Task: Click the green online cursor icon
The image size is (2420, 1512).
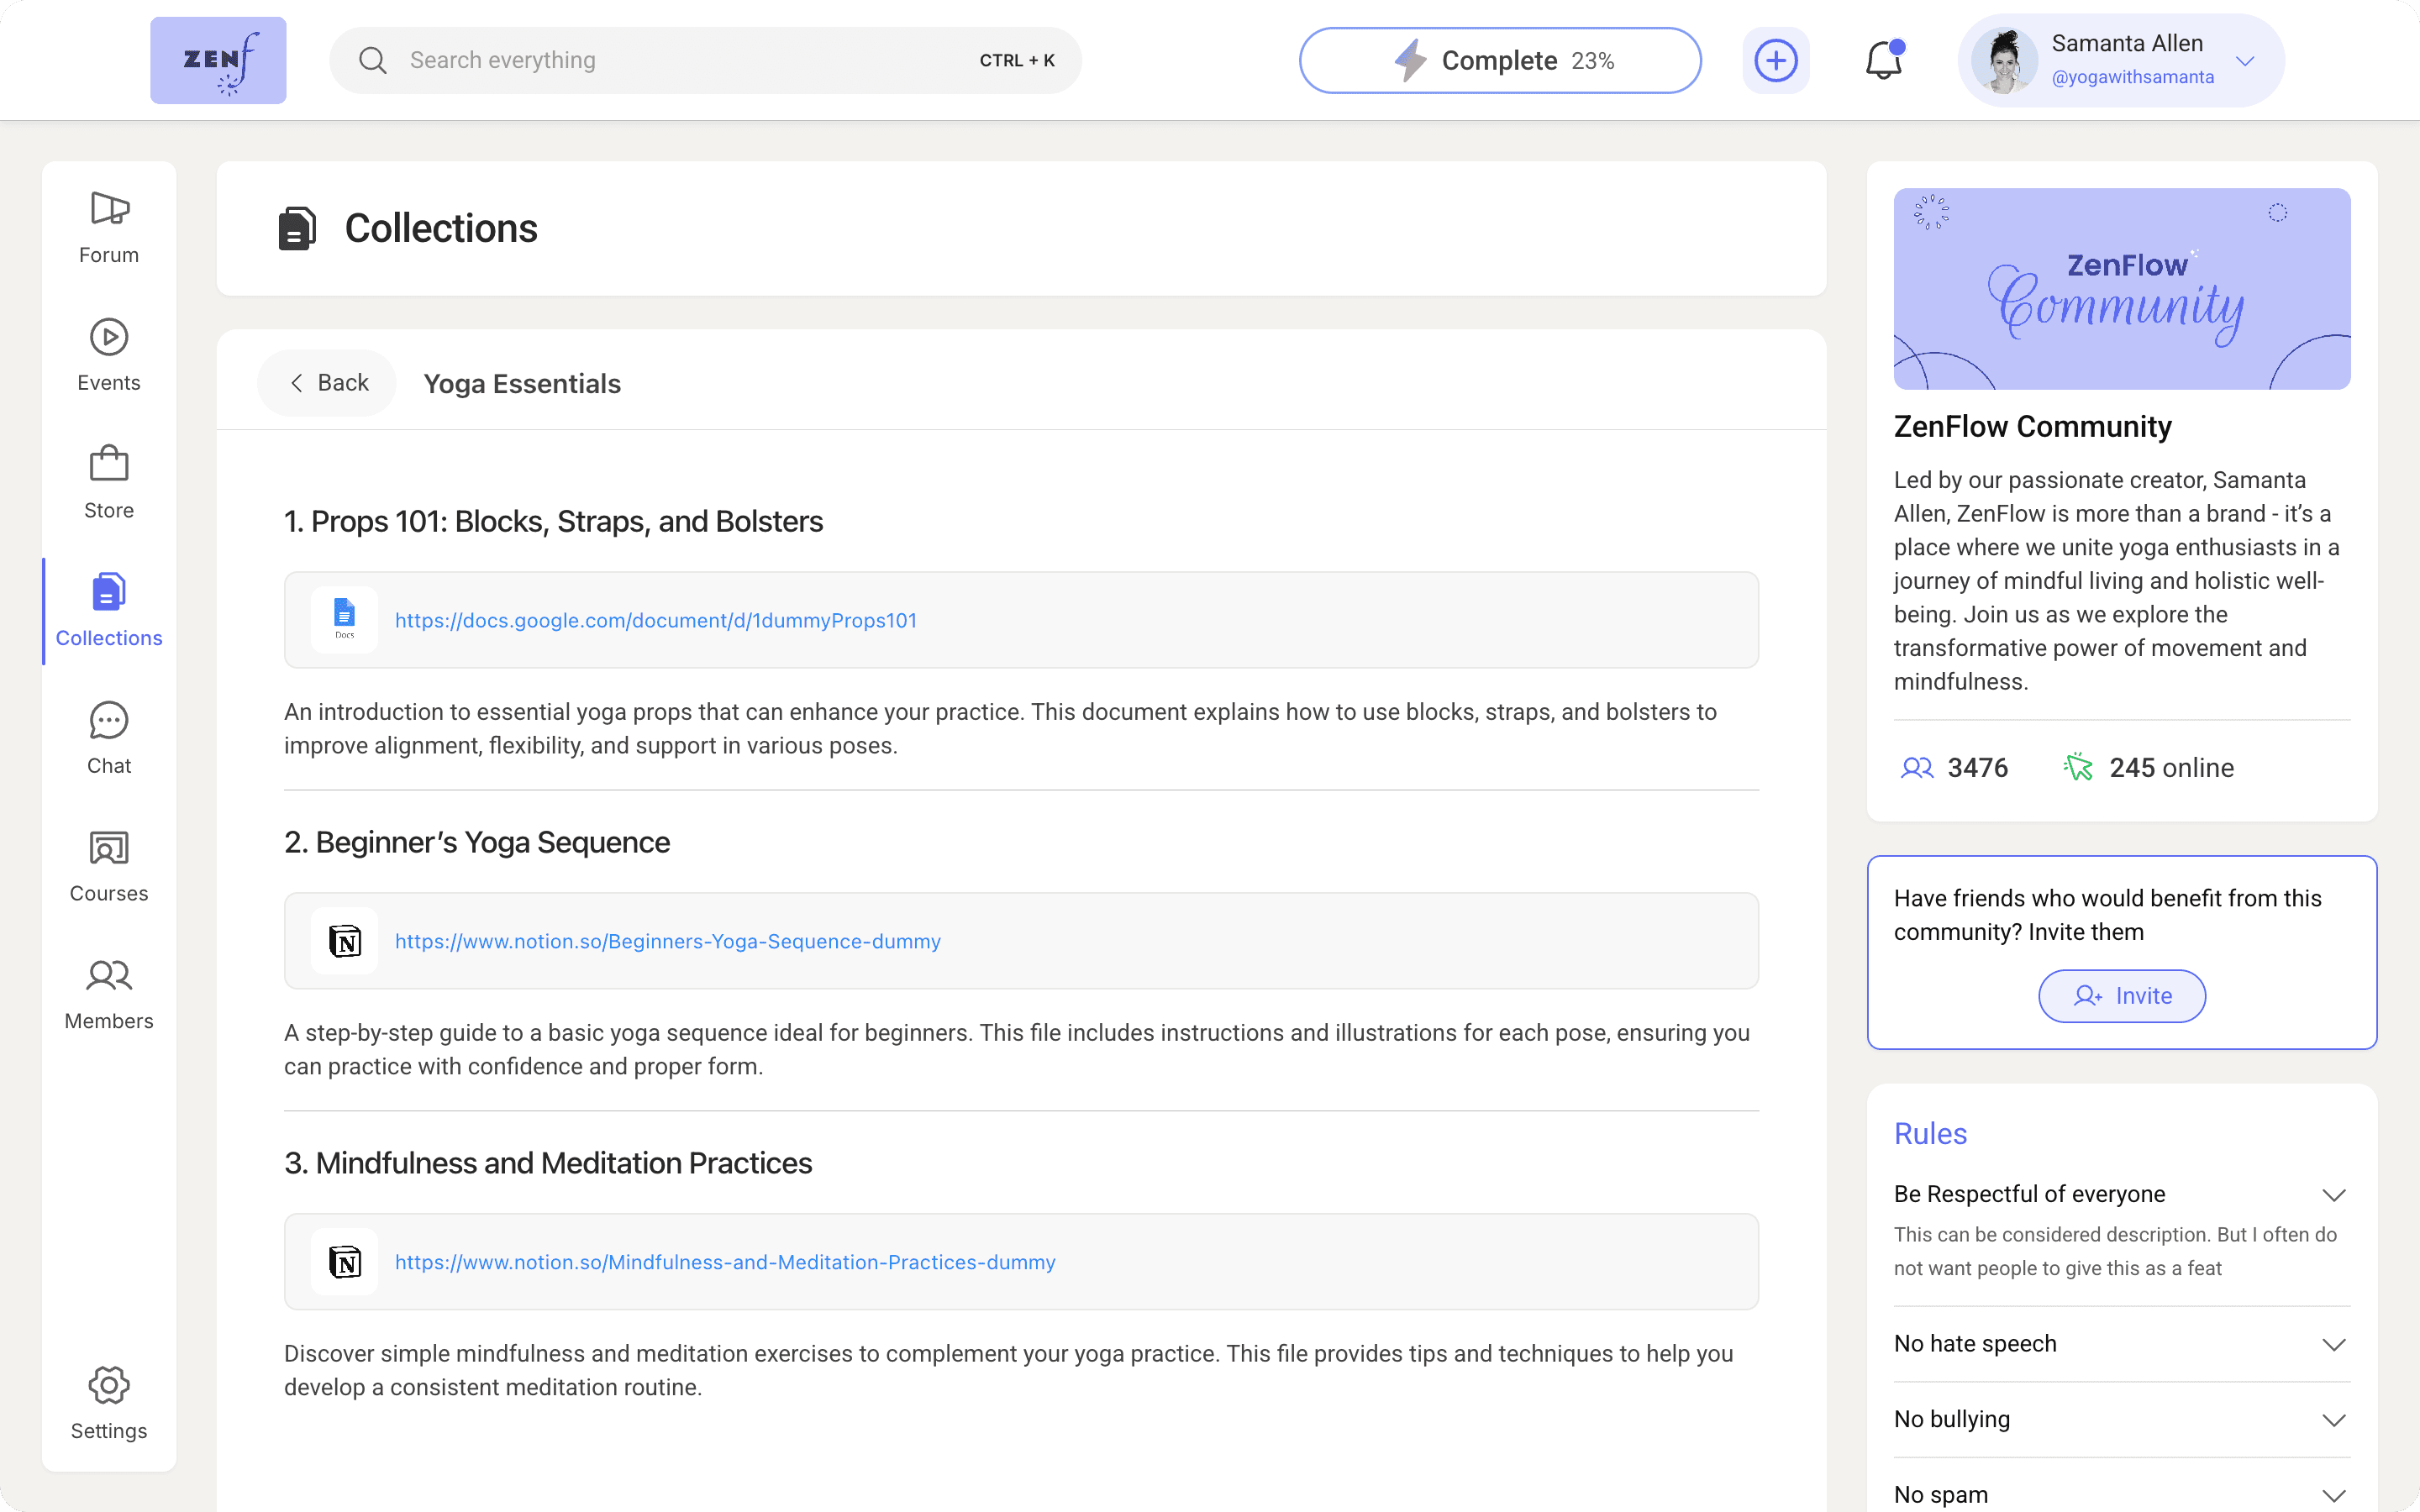Action: (x=2078, y=767)
